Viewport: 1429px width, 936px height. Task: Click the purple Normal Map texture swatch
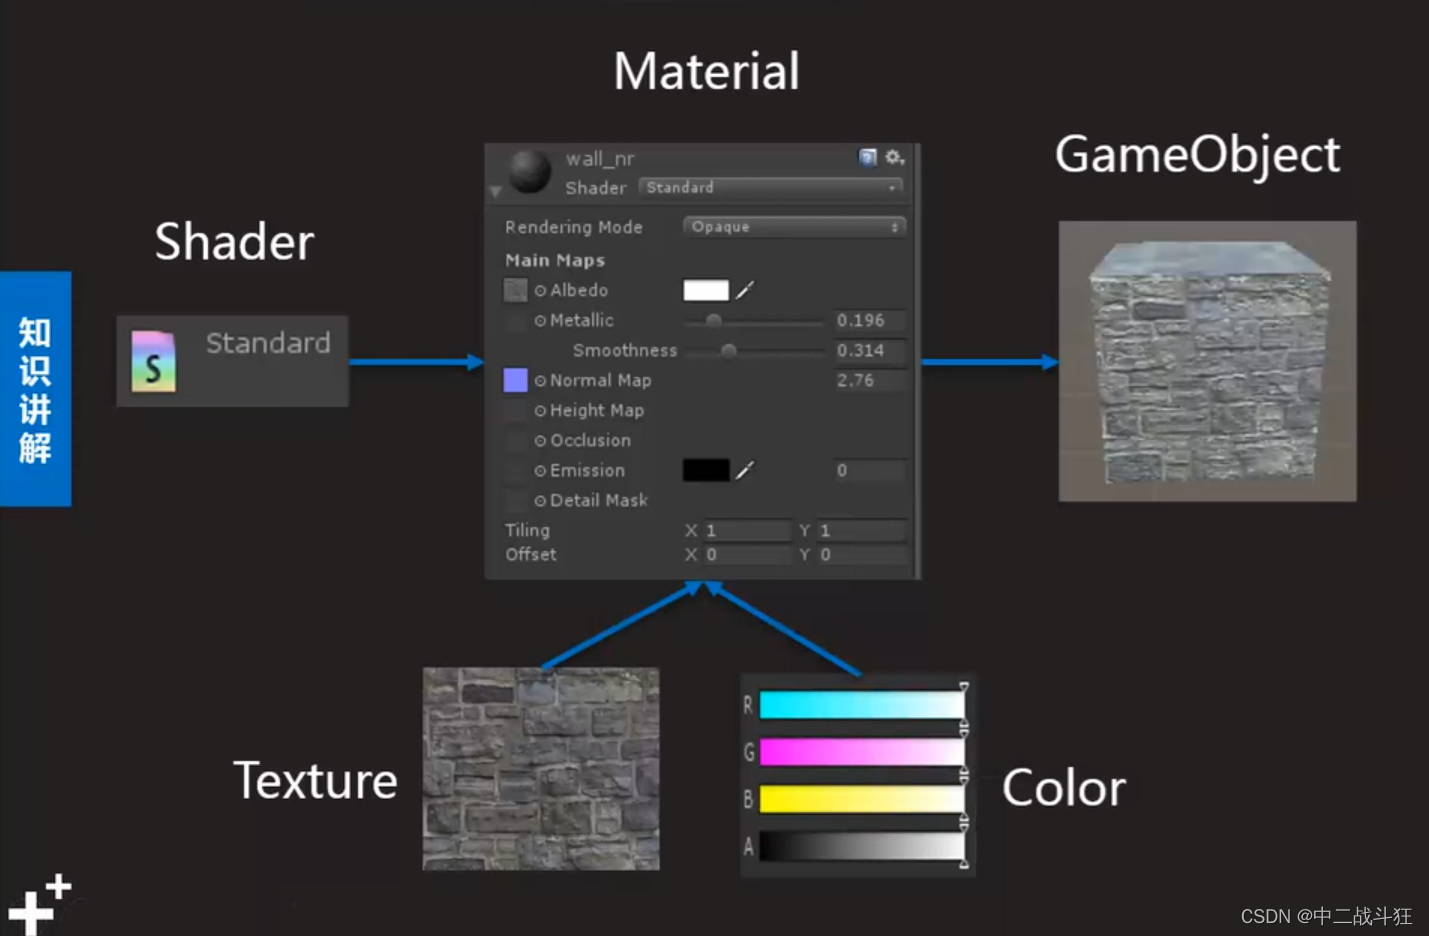coord(515,380)
